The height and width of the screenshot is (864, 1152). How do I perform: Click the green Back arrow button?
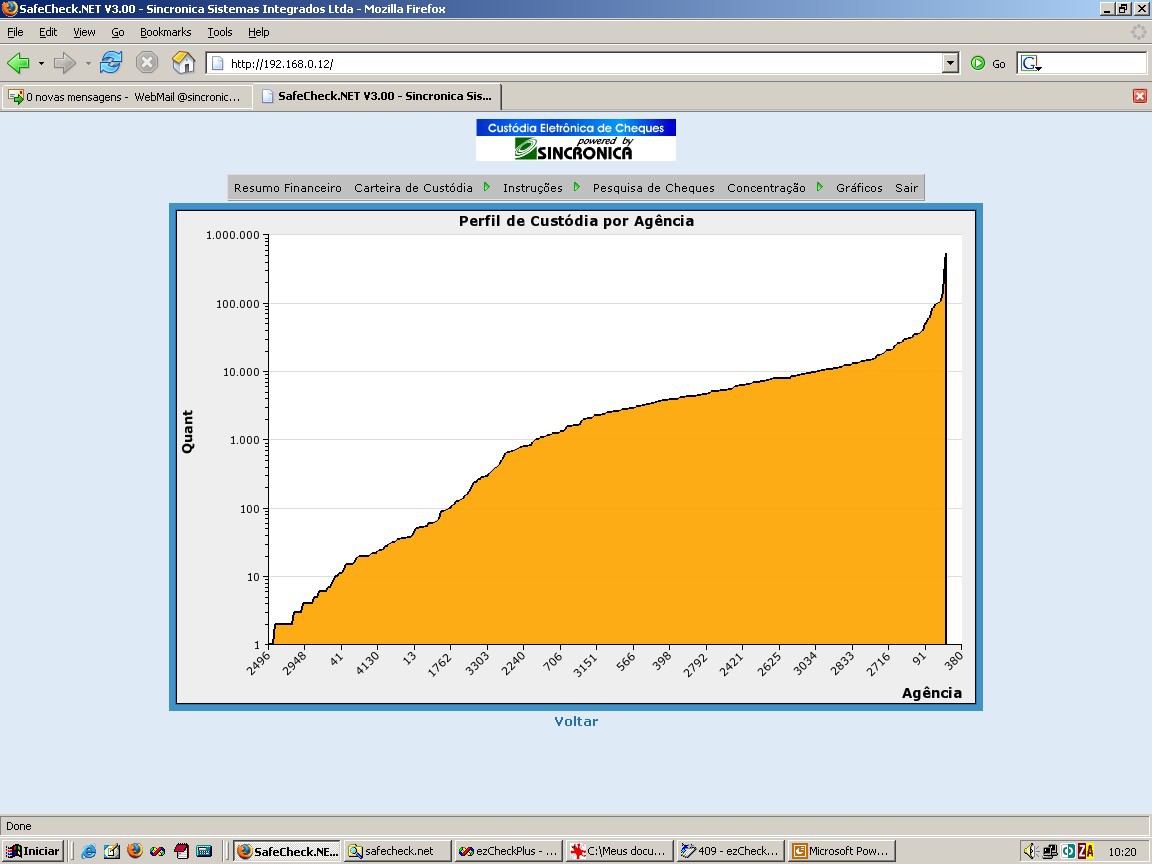tap(18, 63)
